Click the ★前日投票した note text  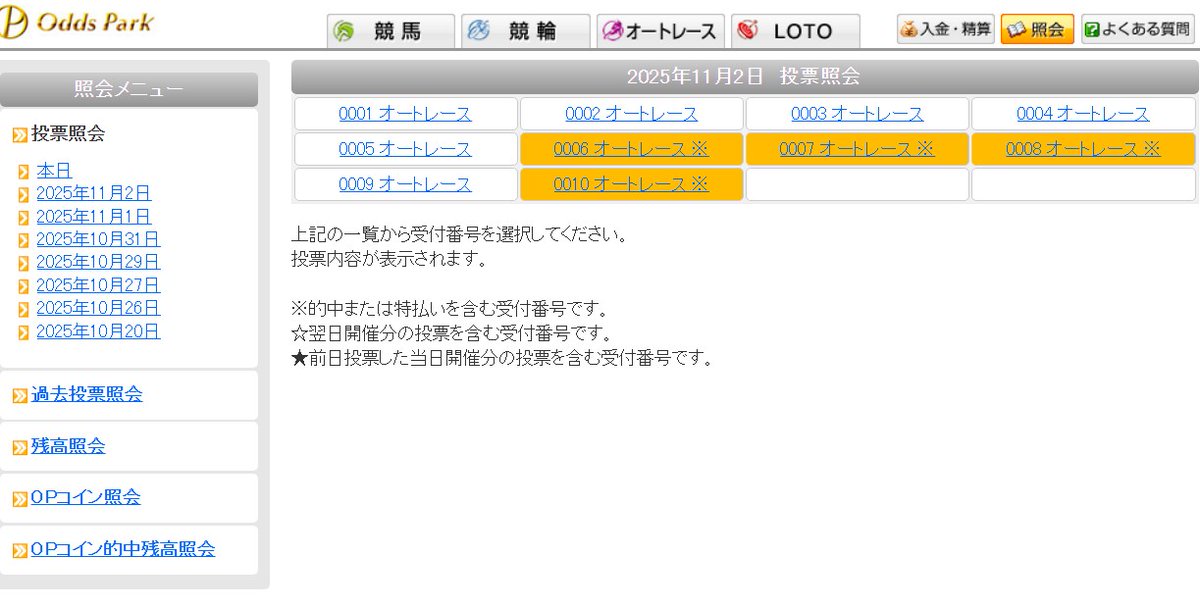pos(502,358)
